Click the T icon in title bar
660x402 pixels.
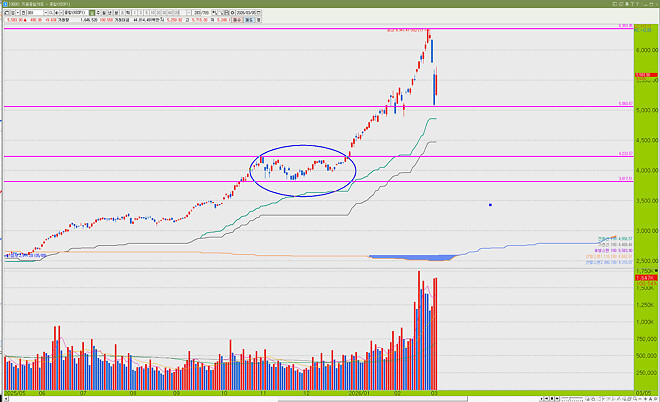click(632, 4)
